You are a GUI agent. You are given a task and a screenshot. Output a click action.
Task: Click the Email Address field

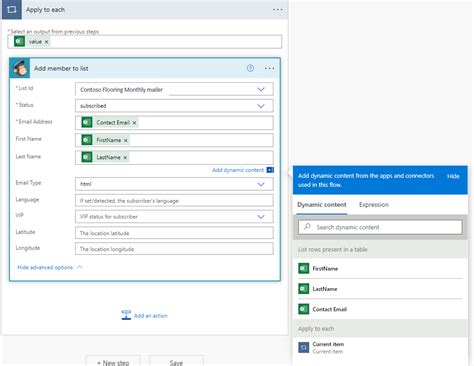click(174, 123)
